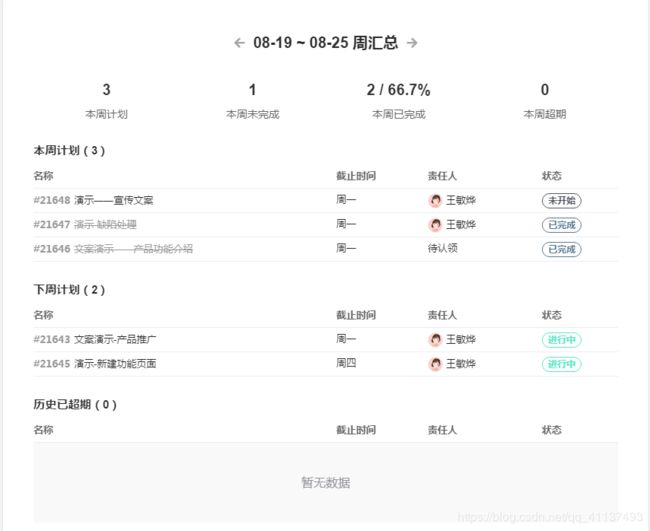This screenshot has height=531, width=650.
Task: Open task #21645 演示-新建功能页面
Action: coord(95,364)
